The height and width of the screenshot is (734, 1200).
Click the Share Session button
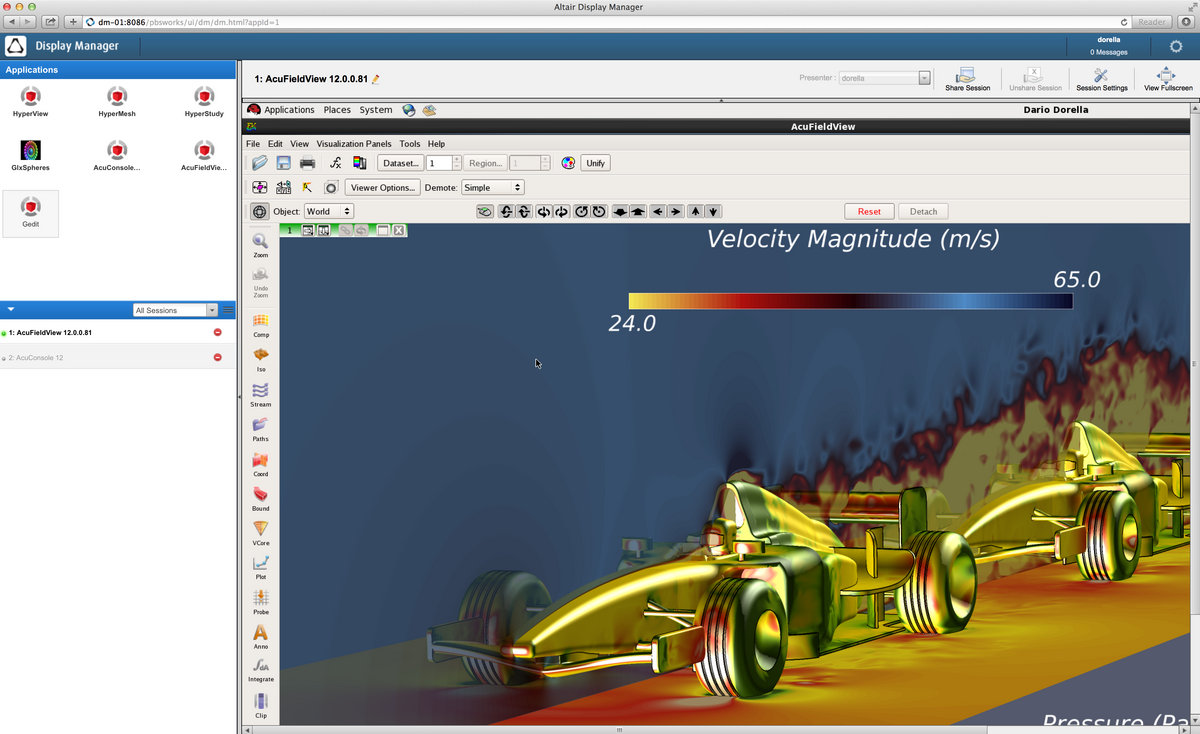967,79
